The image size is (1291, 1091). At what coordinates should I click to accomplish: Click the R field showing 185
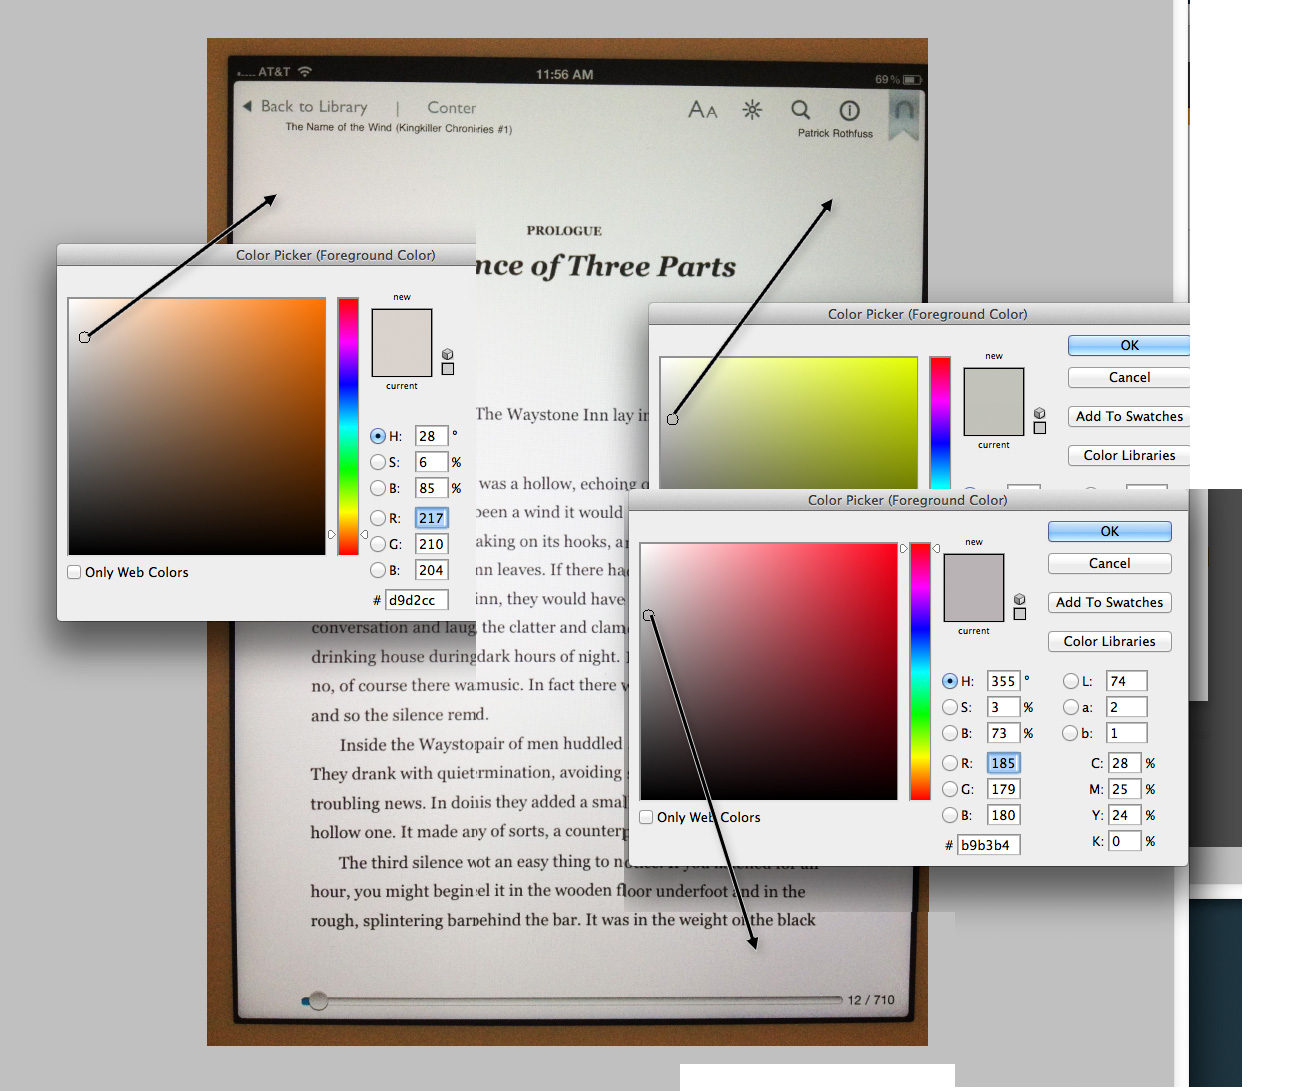click(1003, 763)
